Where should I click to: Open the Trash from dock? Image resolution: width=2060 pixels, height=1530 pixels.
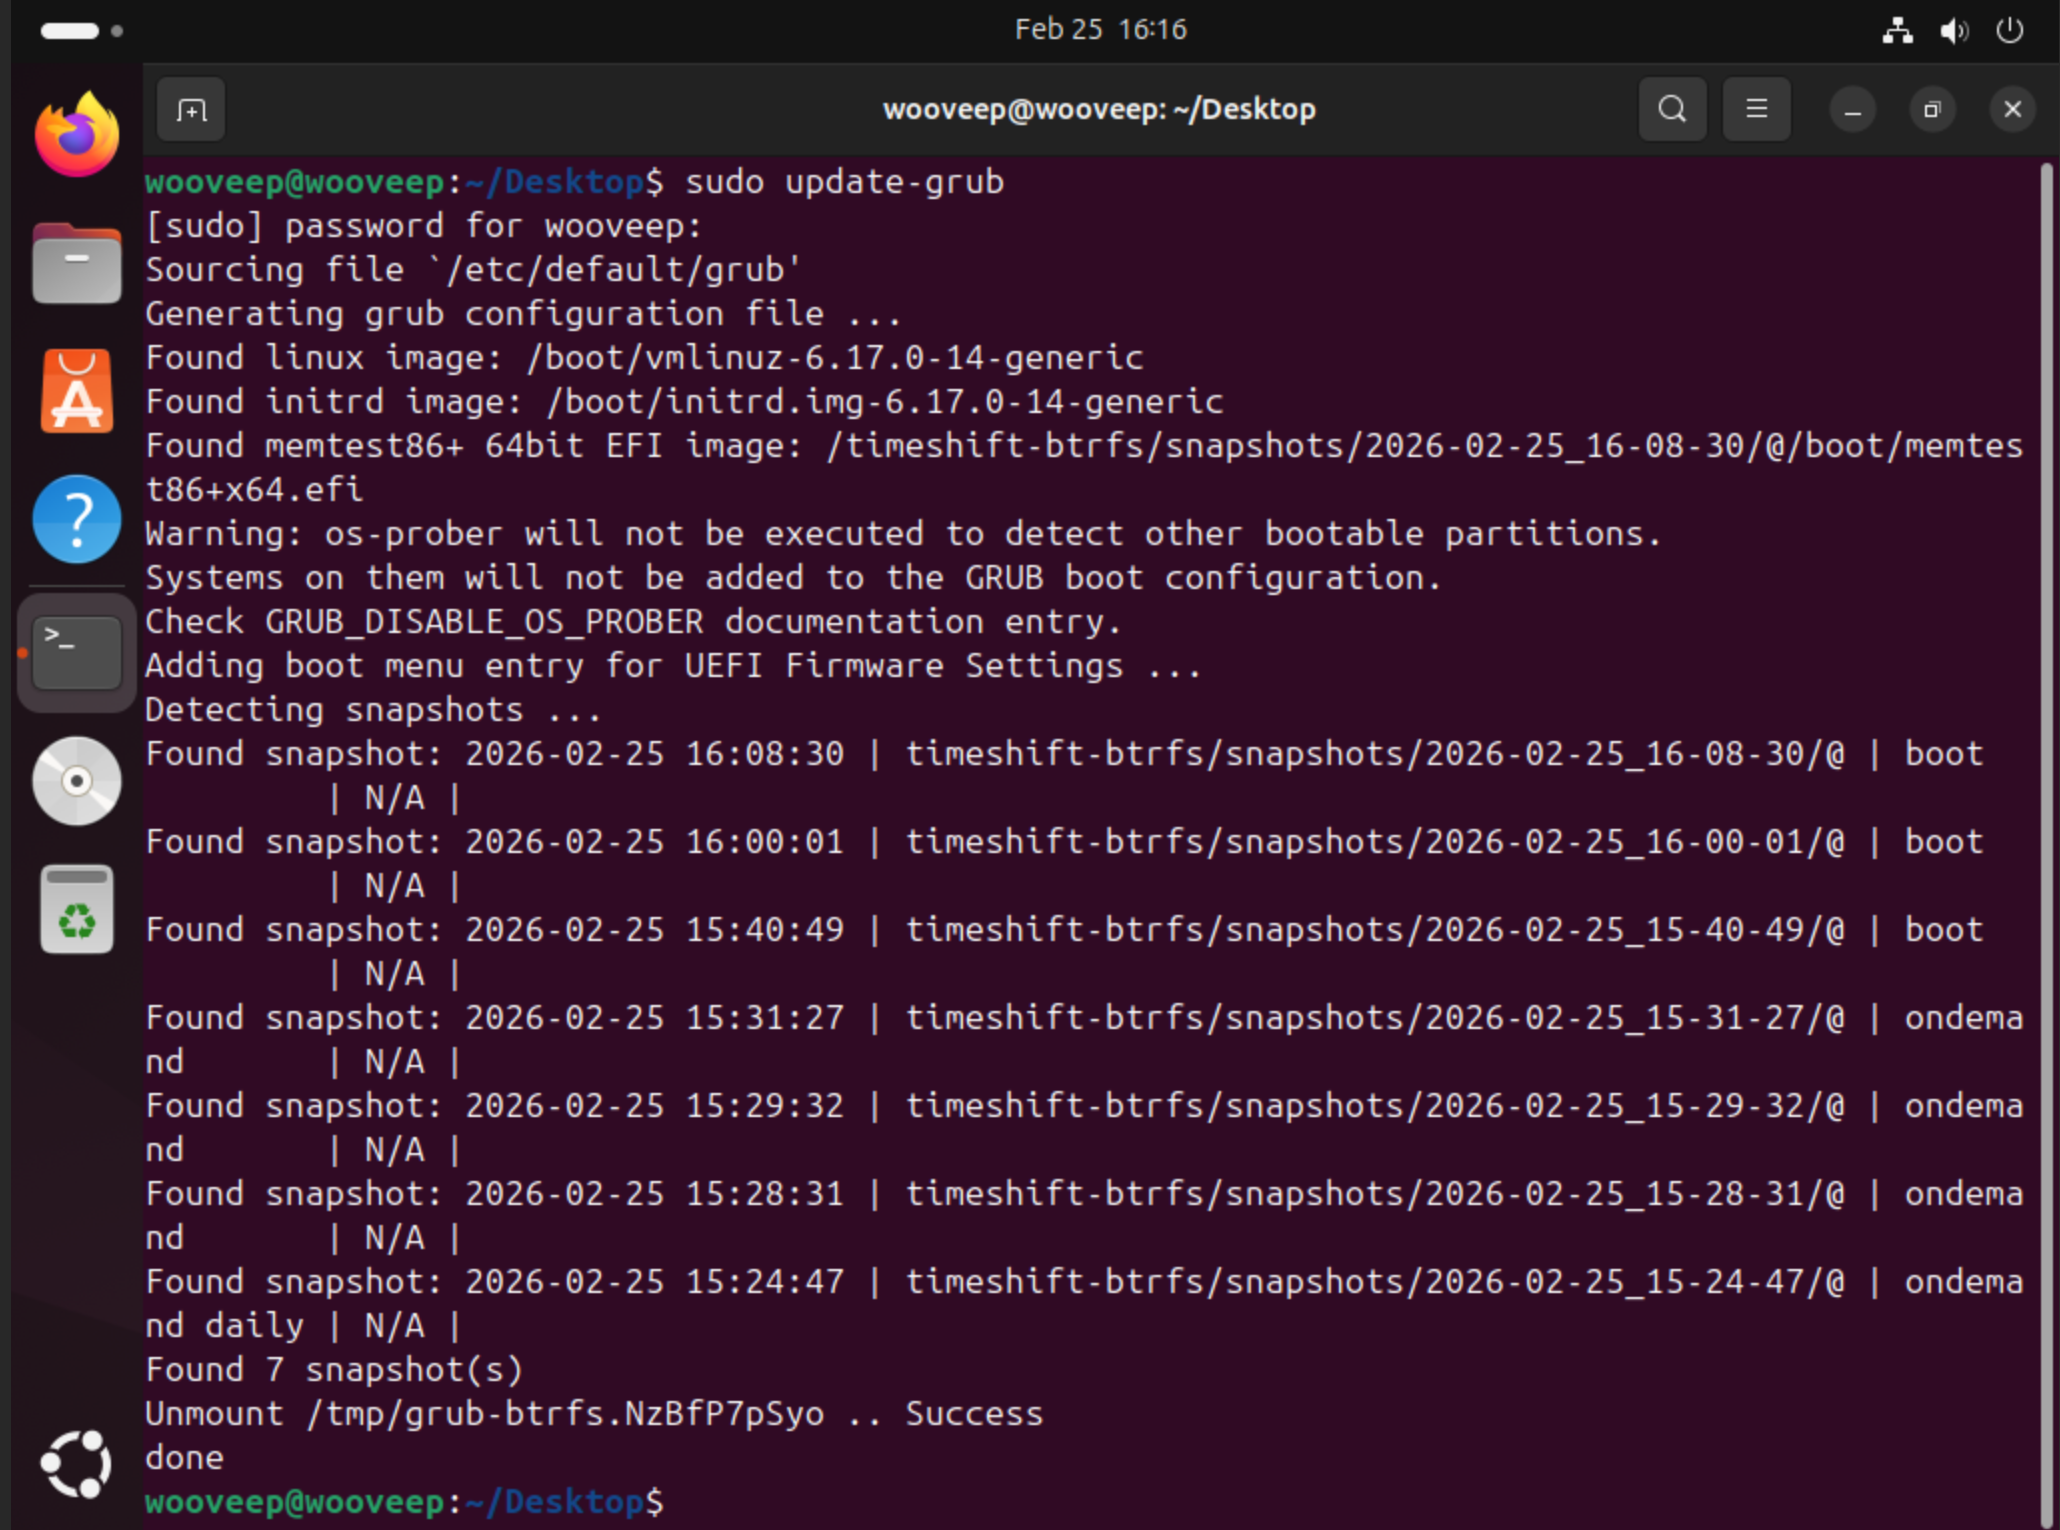[77, 909]
